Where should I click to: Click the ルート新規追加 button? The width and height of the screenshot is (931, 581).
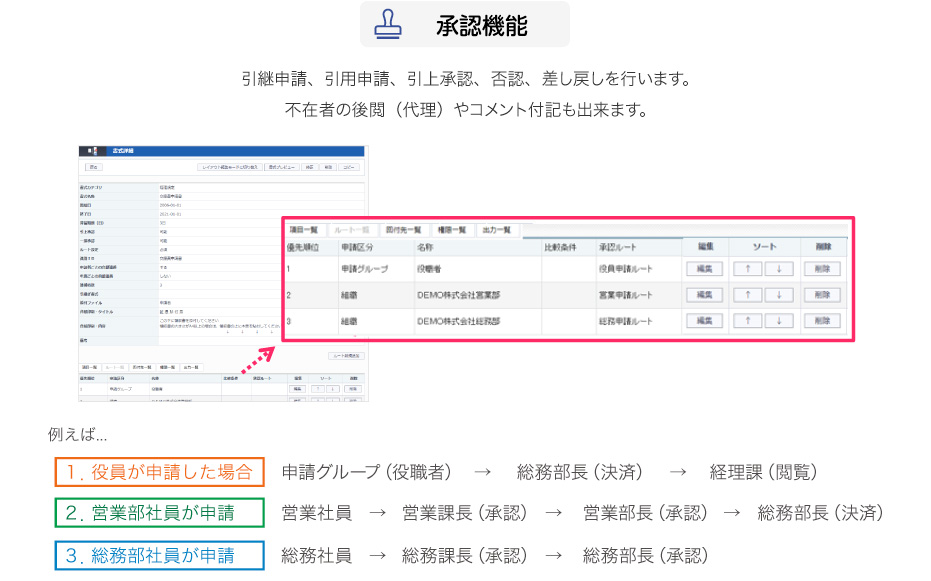(346, 355)
